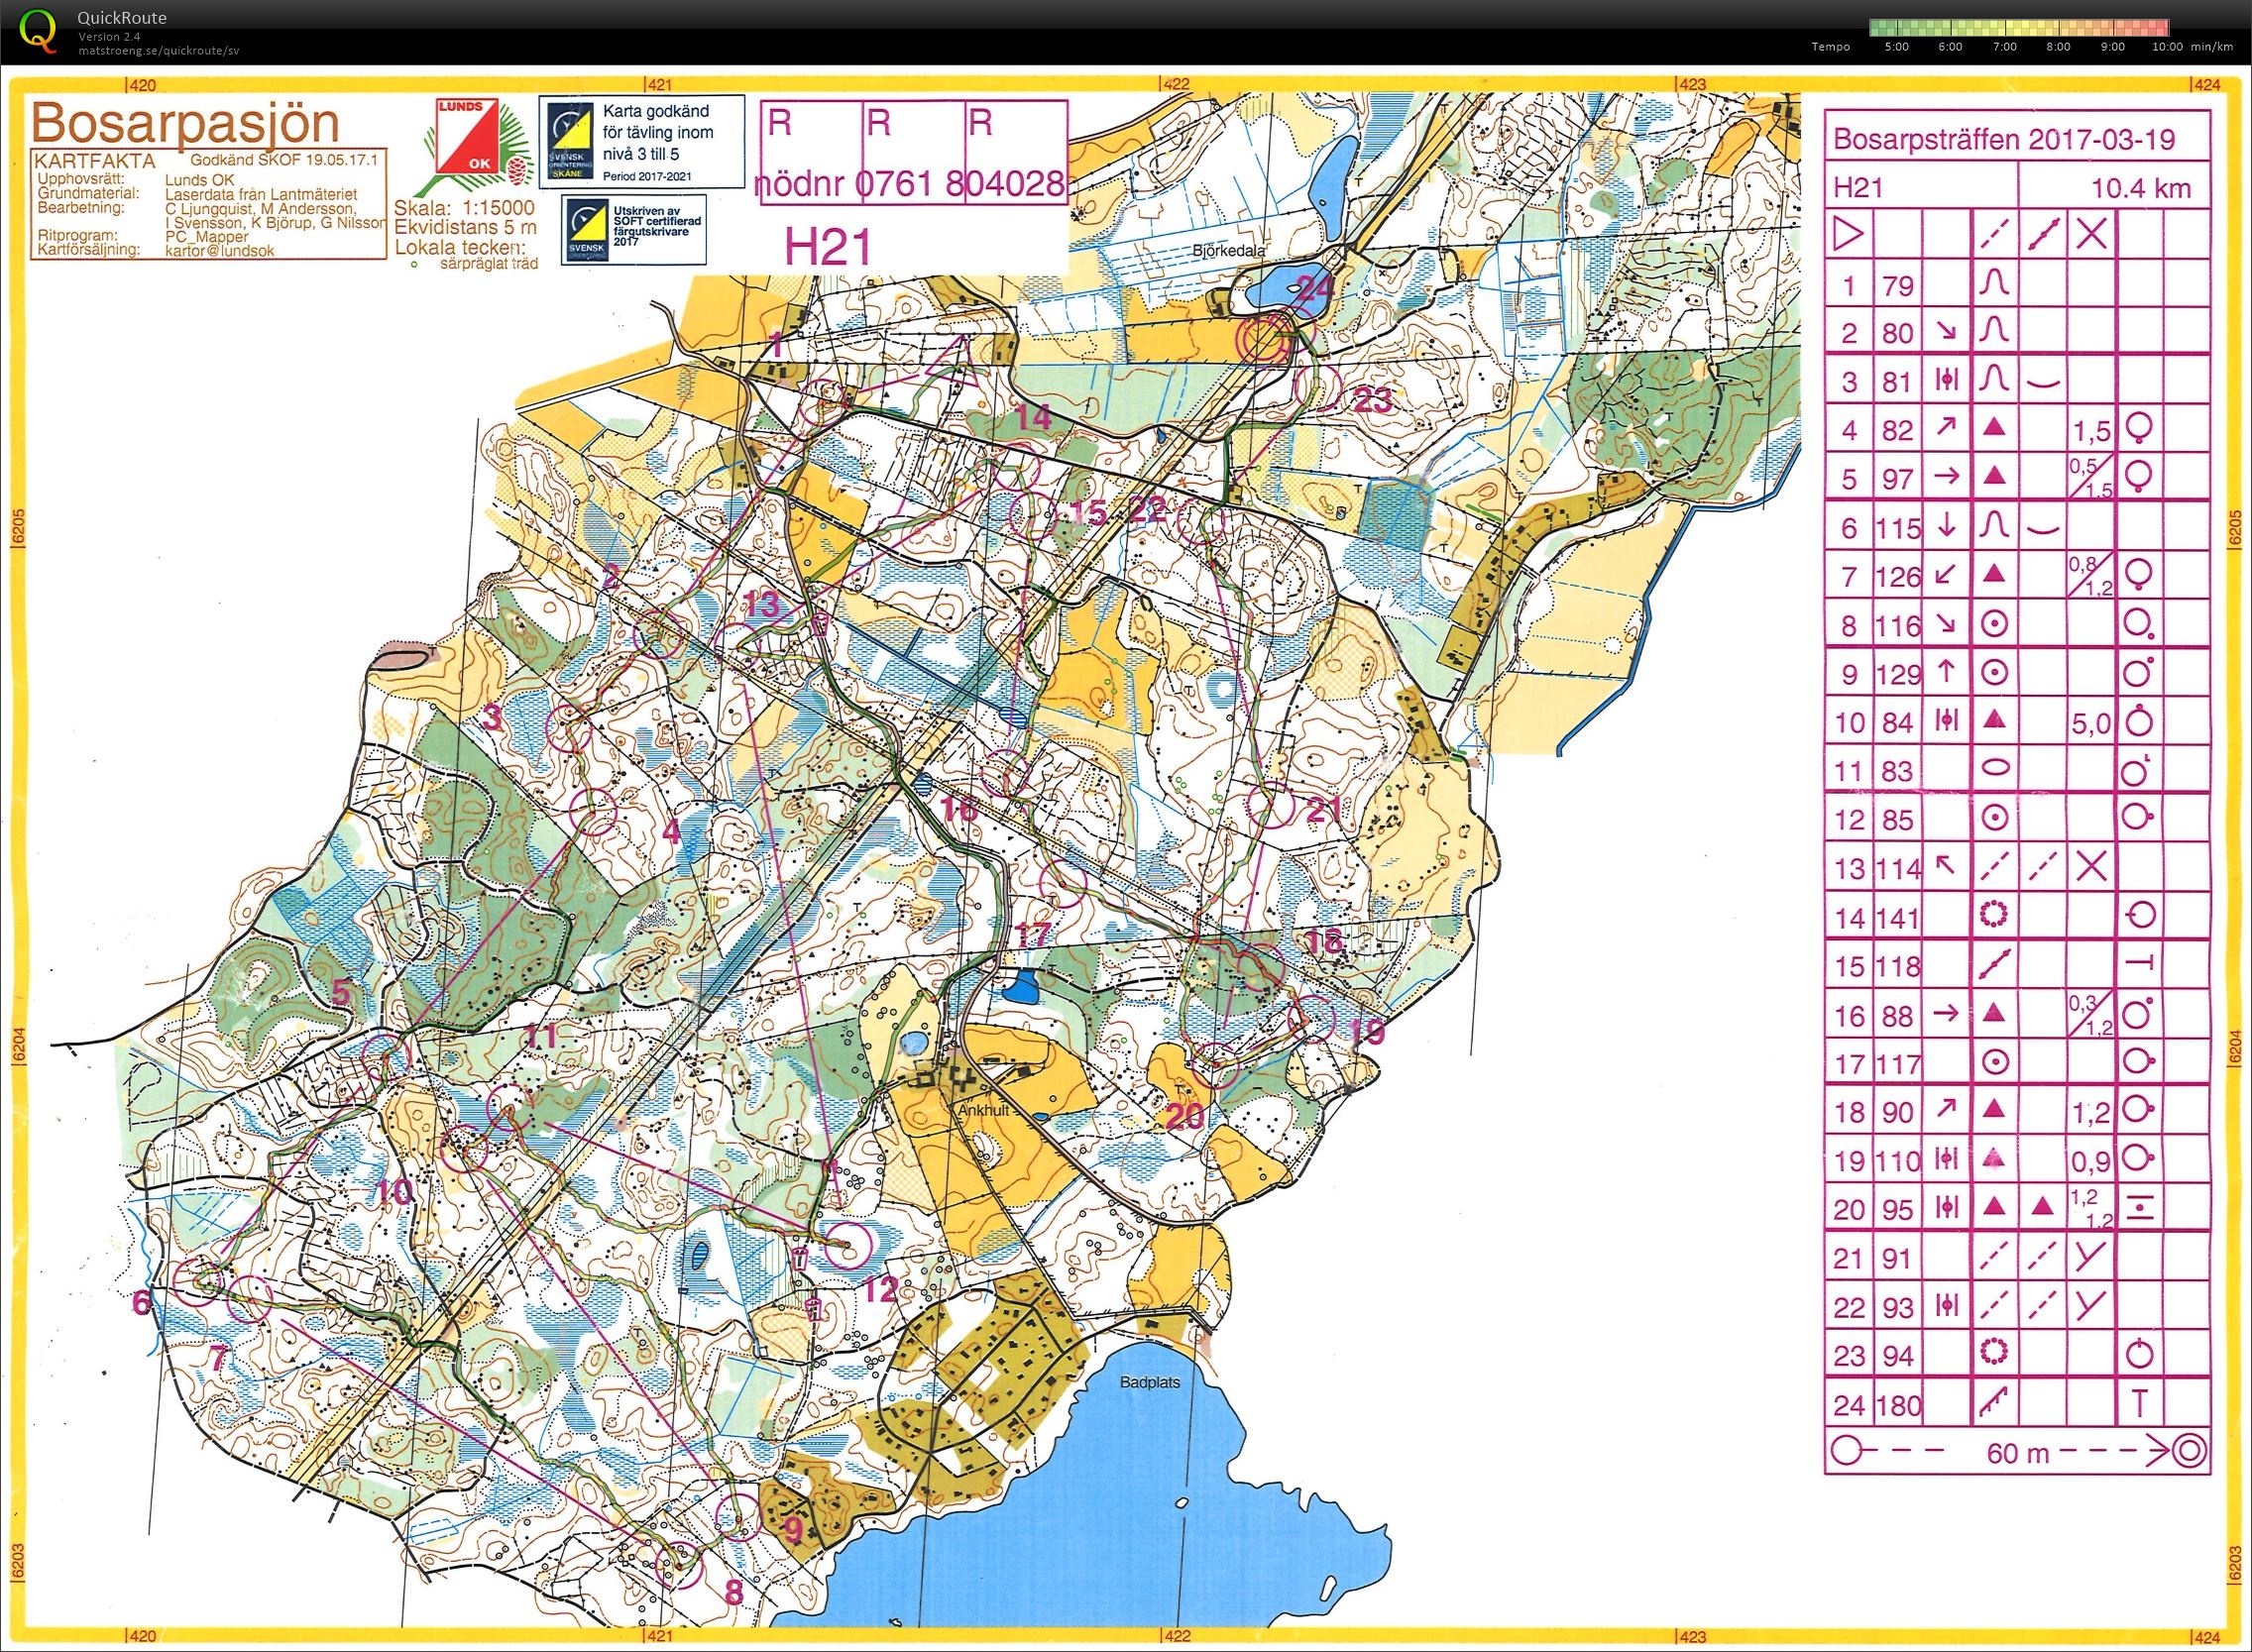Click the finish double-circle symbol in table
Viewport: 2252px width, 1652px height.
[2188, 1450]
